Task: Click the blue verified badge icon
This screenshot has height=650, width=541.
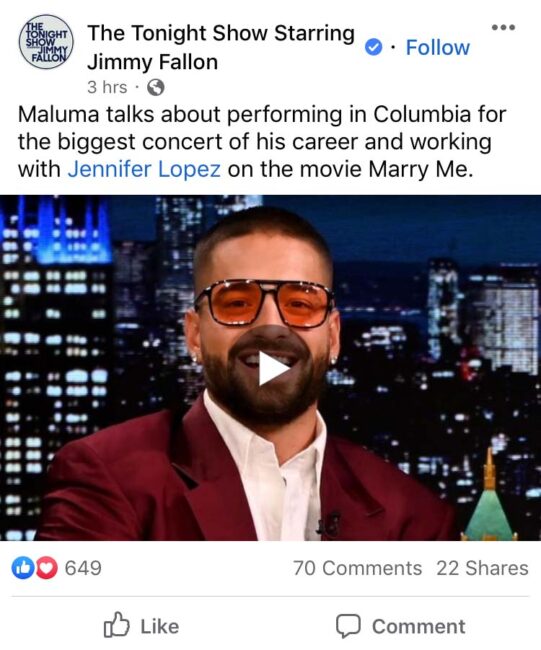Action: 373,48
